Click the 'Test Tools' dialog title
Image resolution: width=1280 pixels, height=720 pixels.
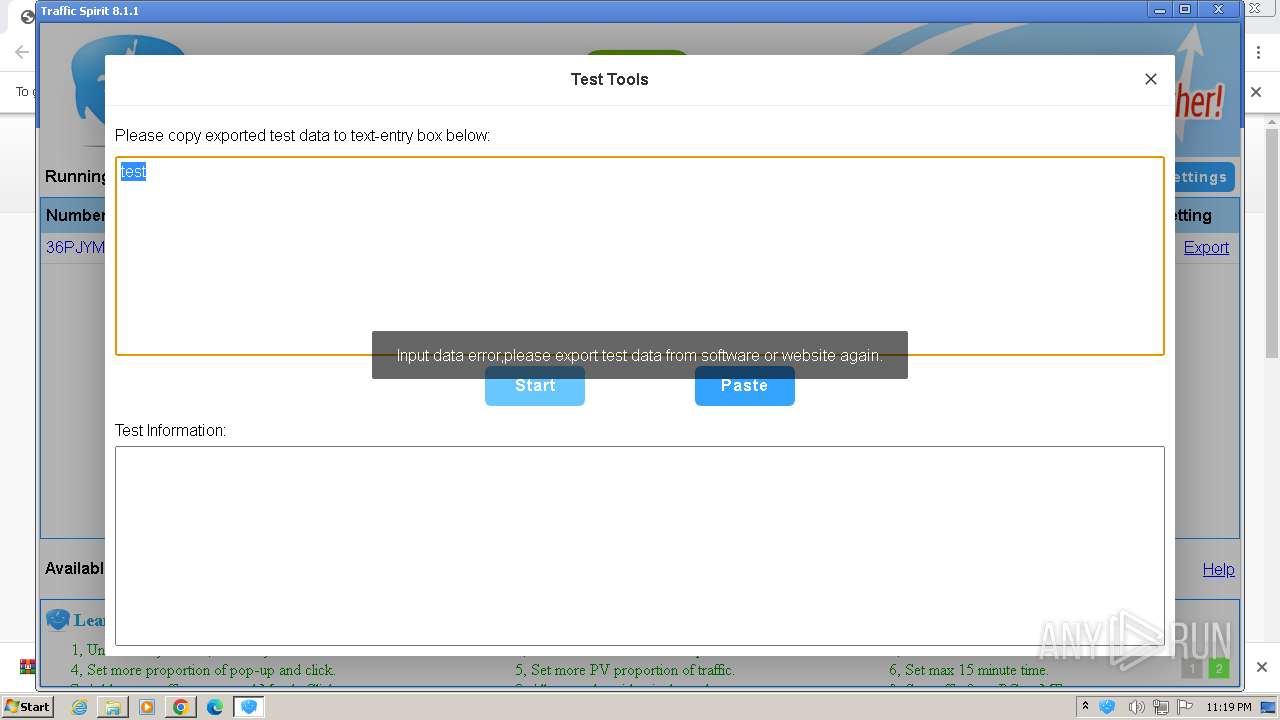[610, 79]
